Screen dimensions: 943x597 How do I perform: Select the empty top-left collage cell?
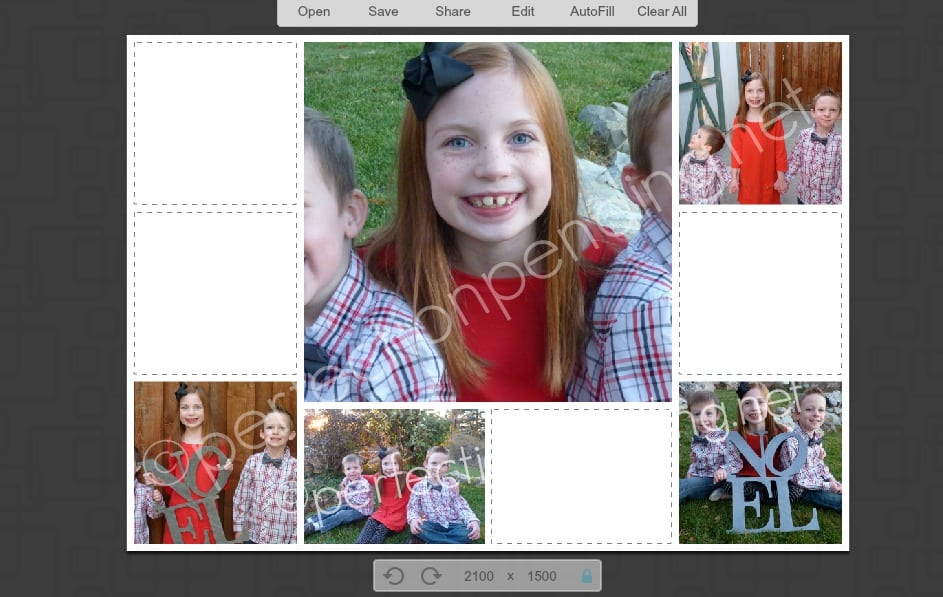[215, 123]
